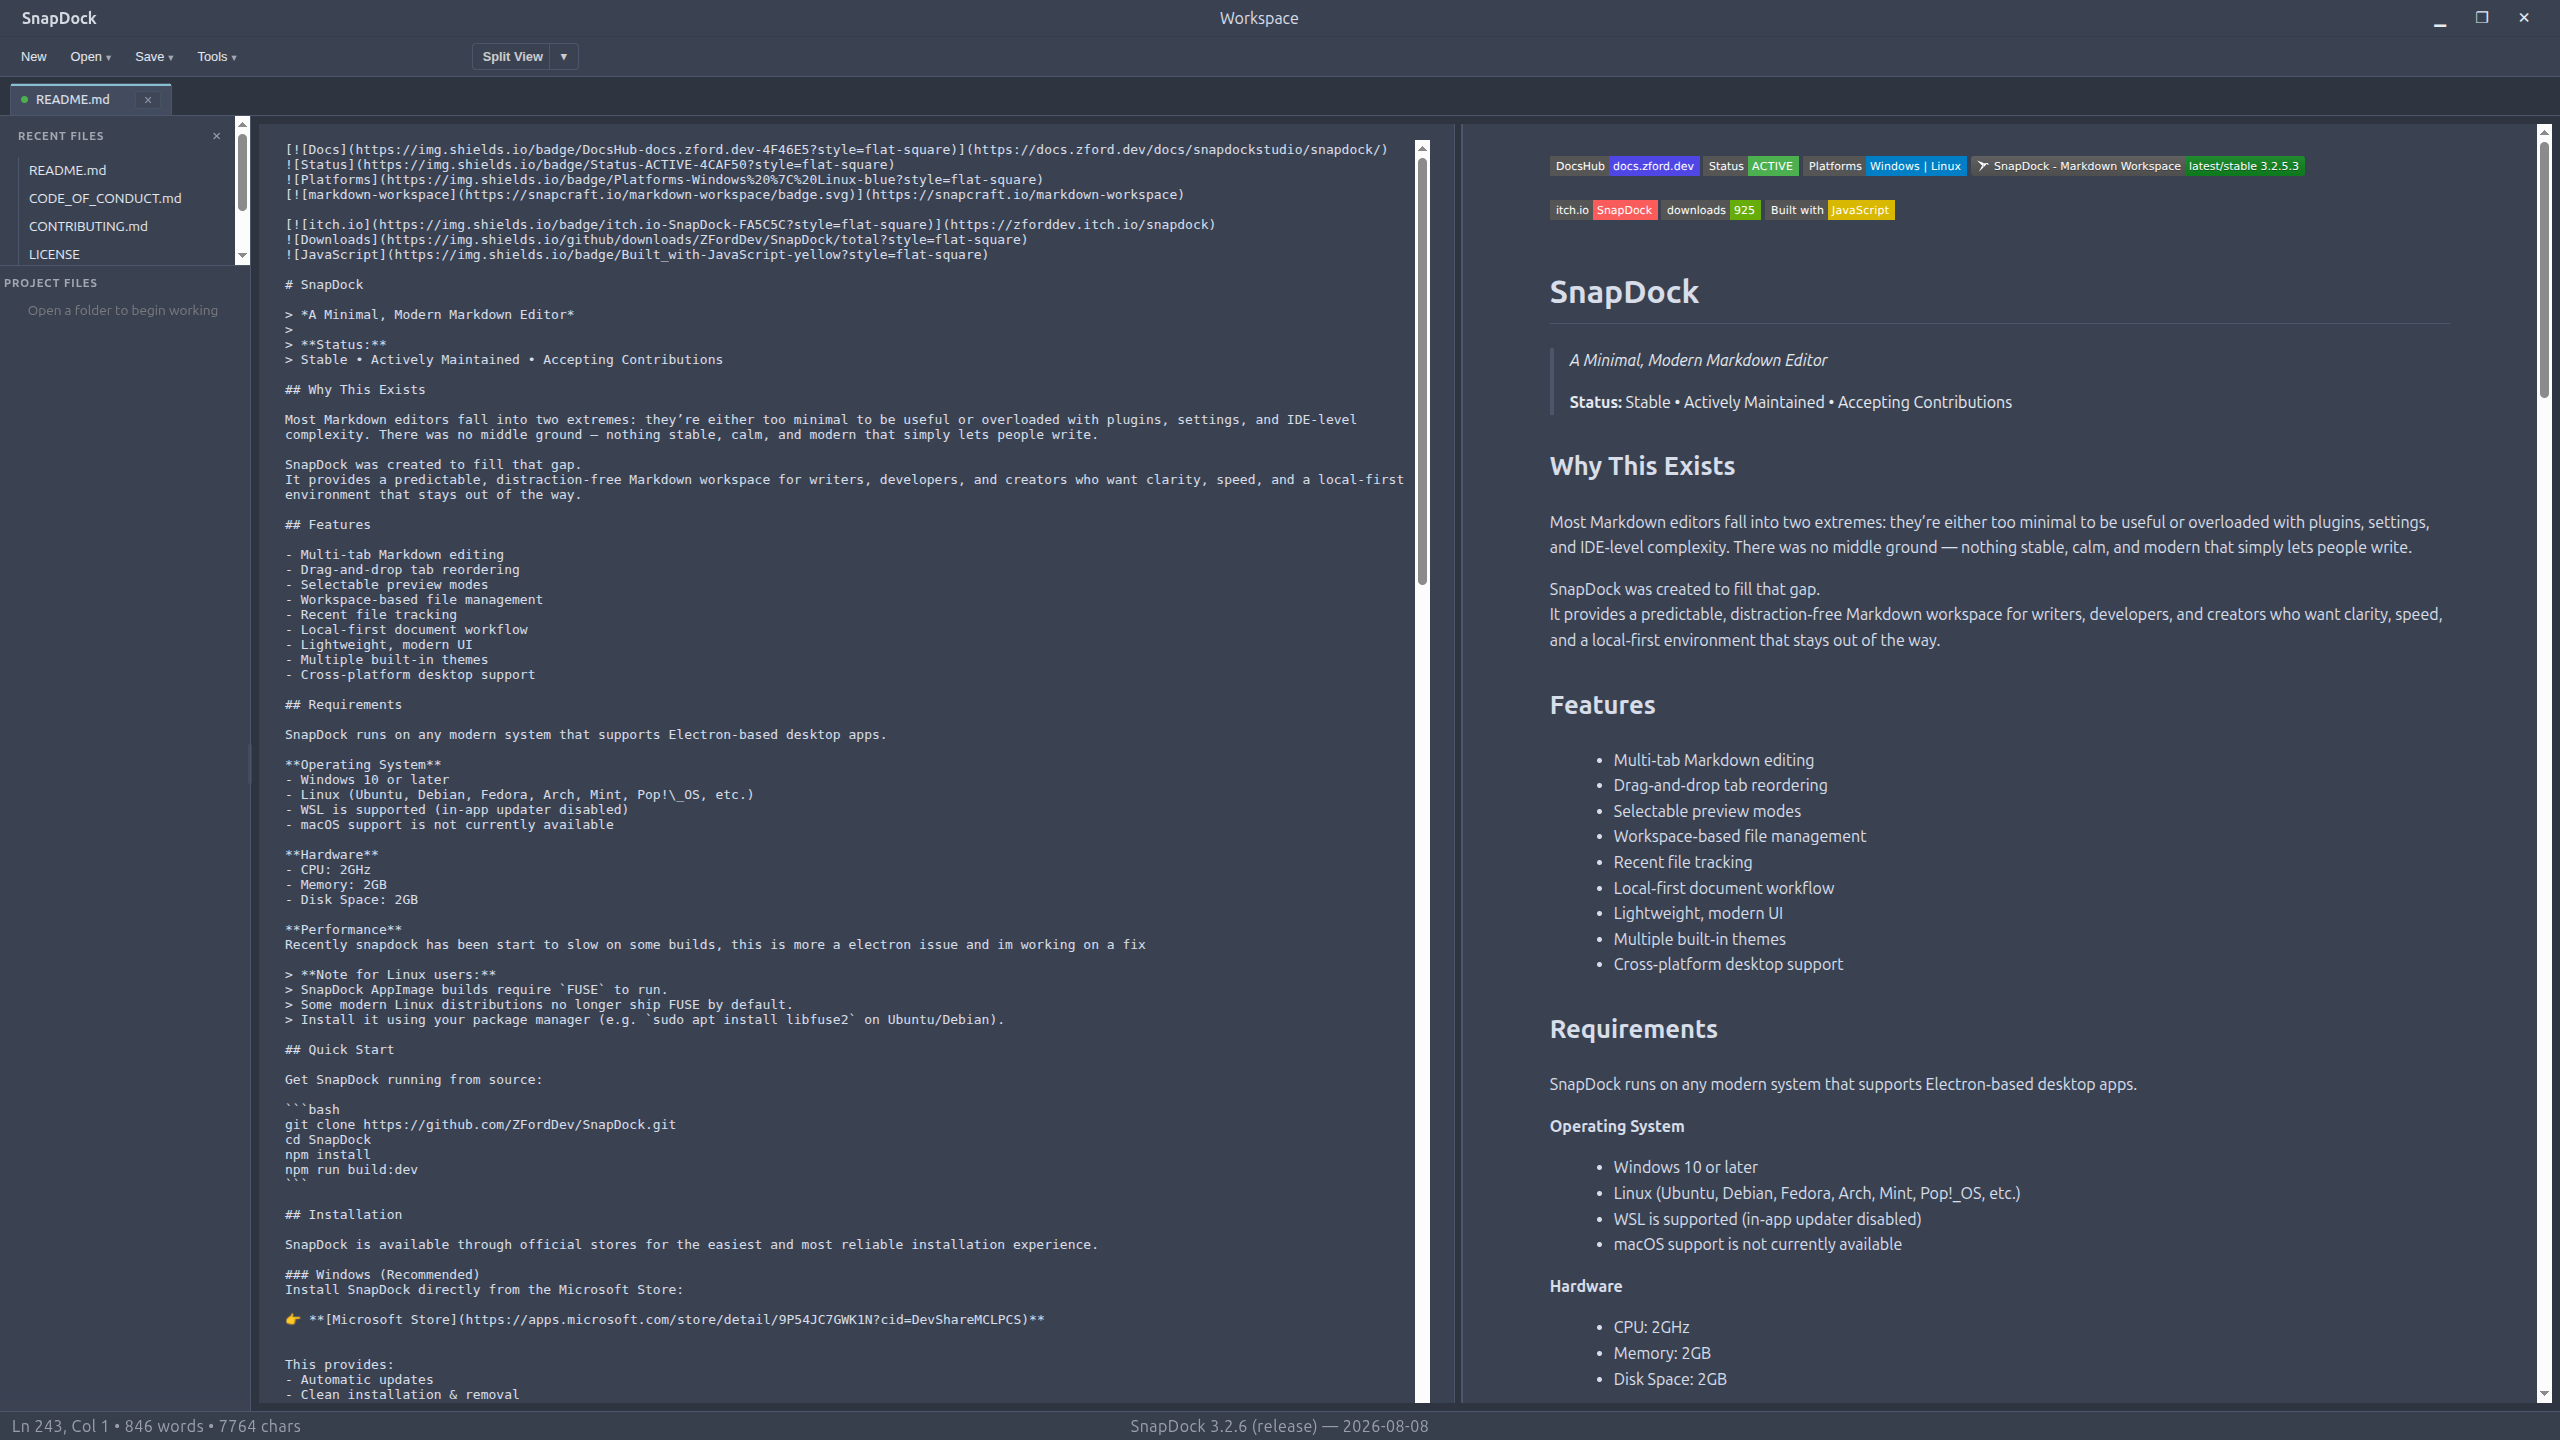Click the Status ACTIVE badge
The width and height of the screenshot is (2560, 1440).
(x=1750, y=166)
